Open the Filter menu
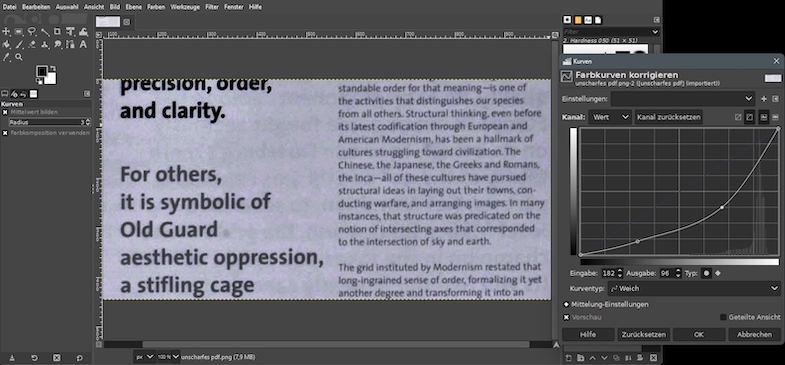The image size is (785, 365). point(212,7)
